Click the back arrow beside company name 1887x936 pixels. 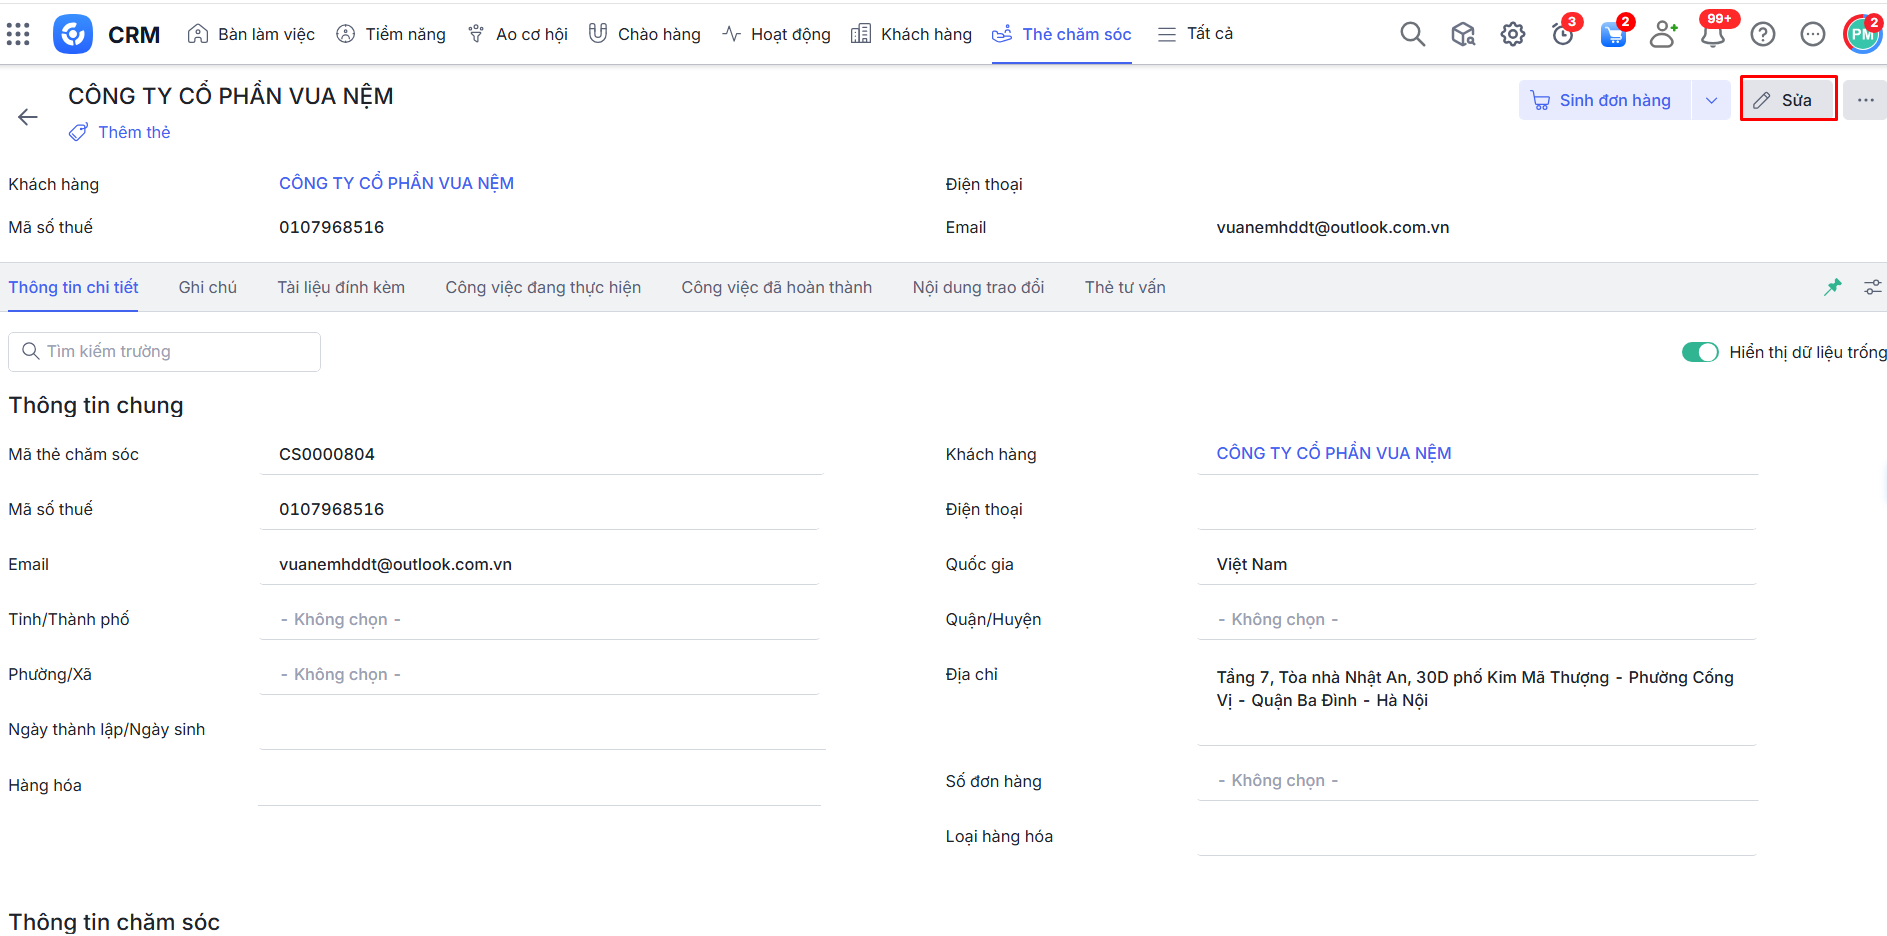click(x=28, y=117)
